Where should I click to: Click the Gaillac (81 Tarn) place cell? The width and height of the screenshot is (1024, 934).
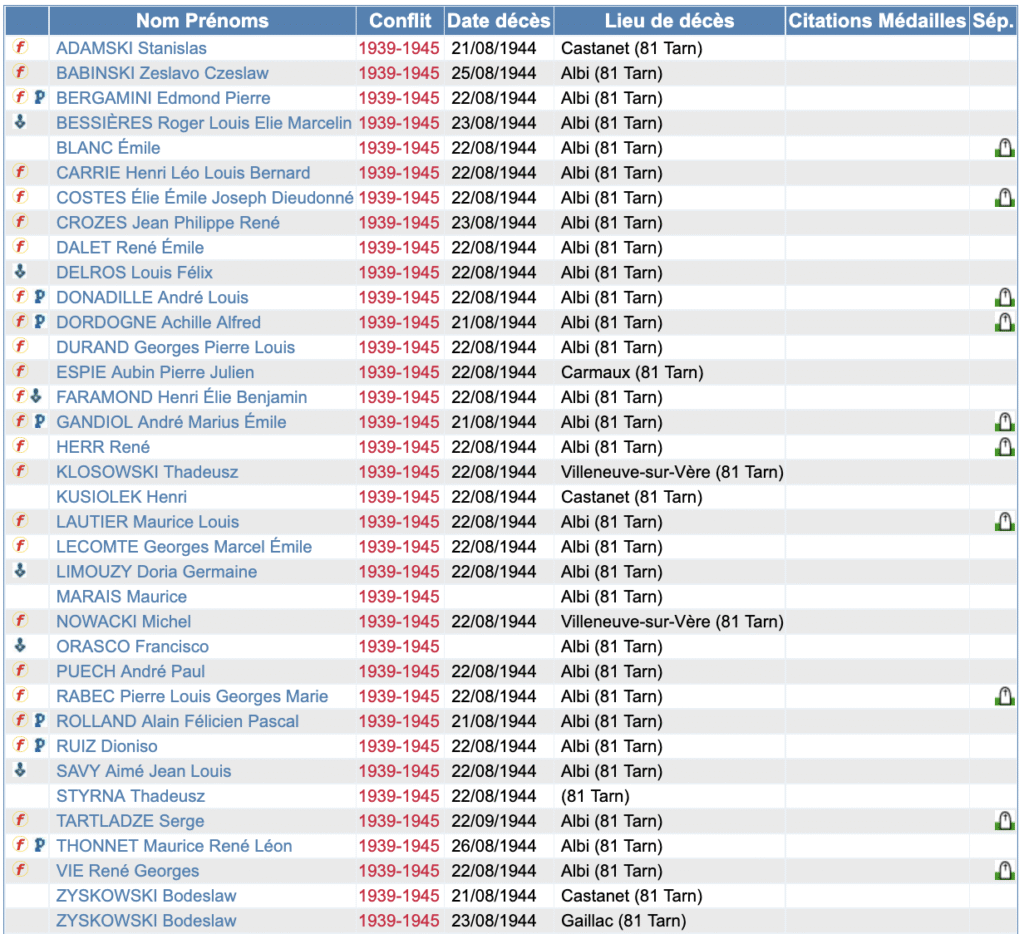[624, 921]
